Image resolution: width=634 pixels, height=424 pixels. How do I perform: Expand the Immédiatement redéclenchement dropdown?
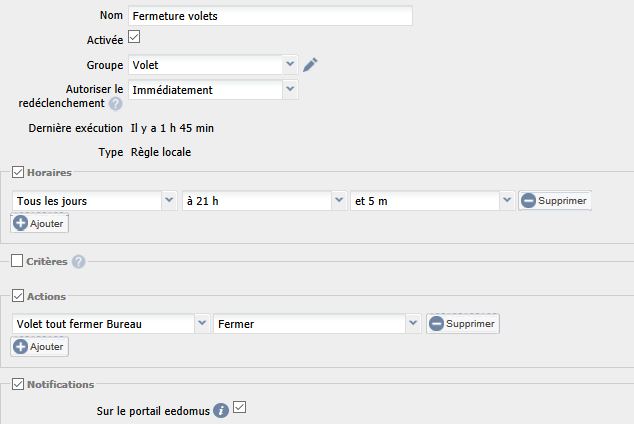(x=213, y=90)
